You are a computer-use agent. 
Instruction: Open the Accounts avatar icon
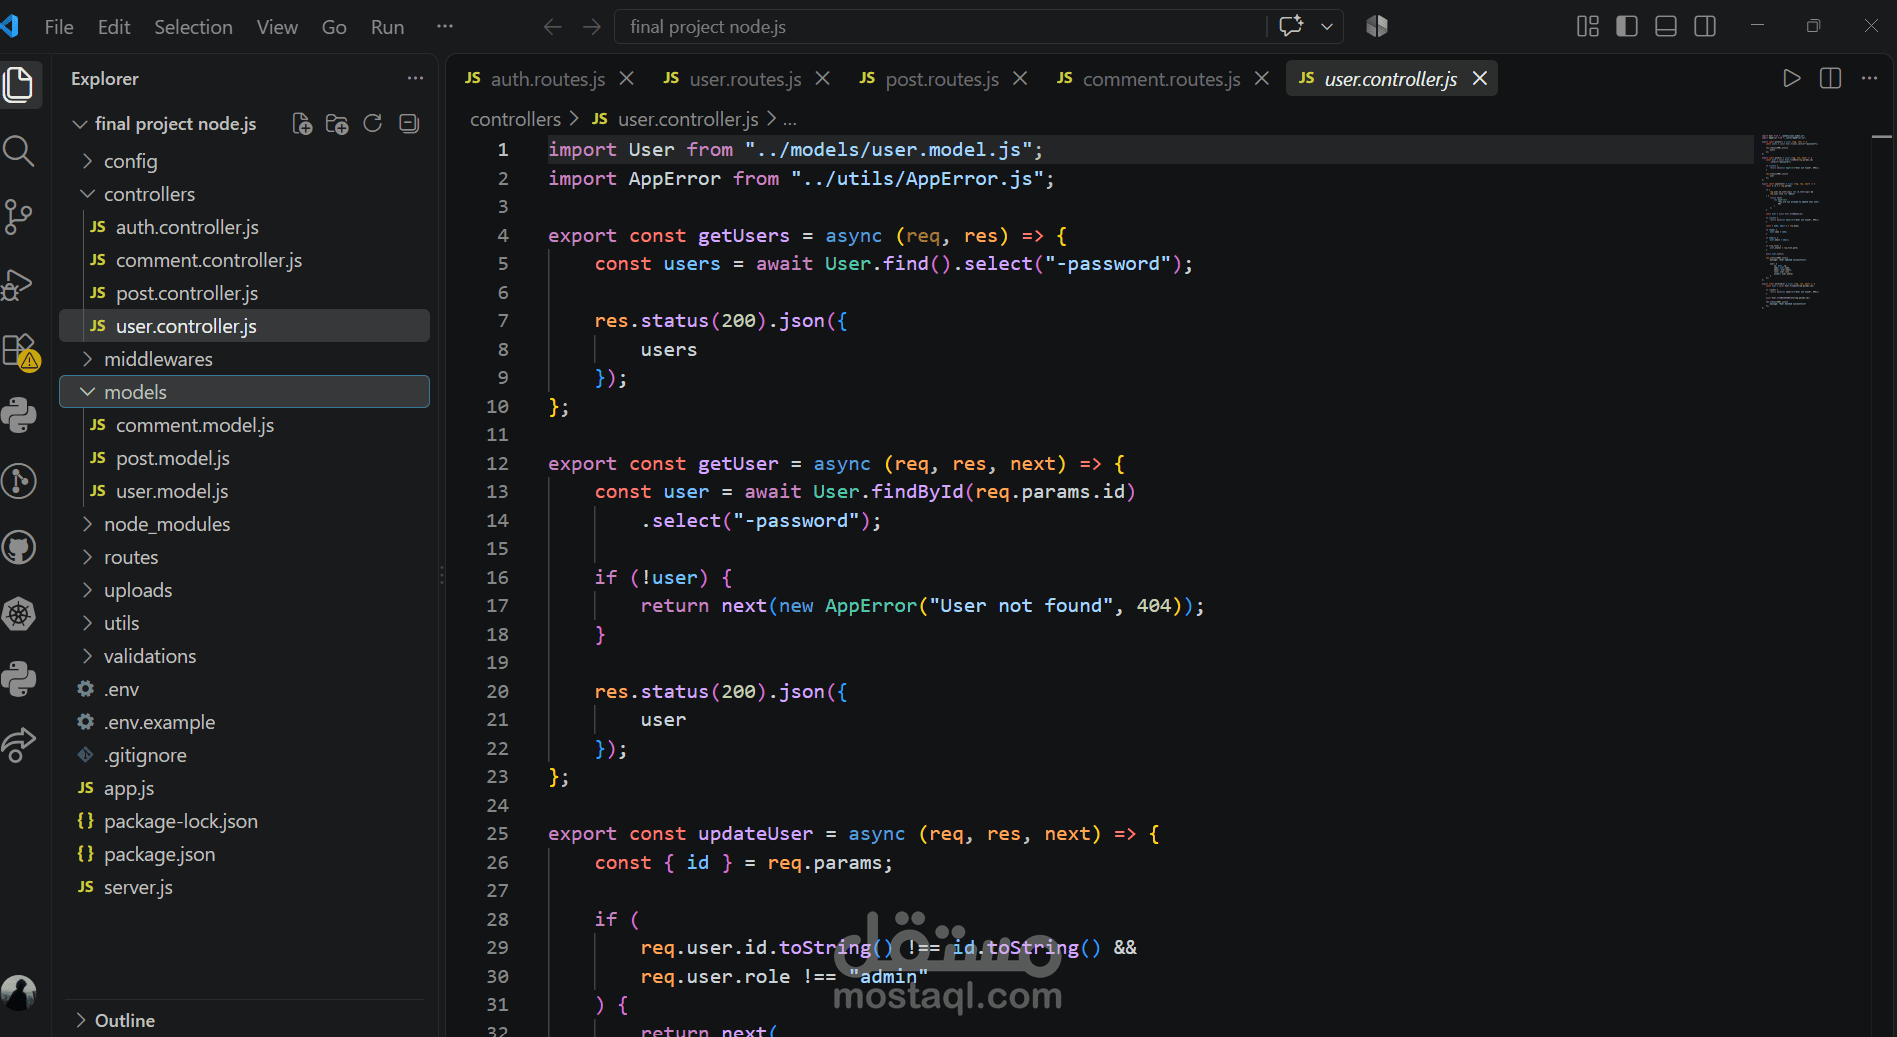coord(19,992)
